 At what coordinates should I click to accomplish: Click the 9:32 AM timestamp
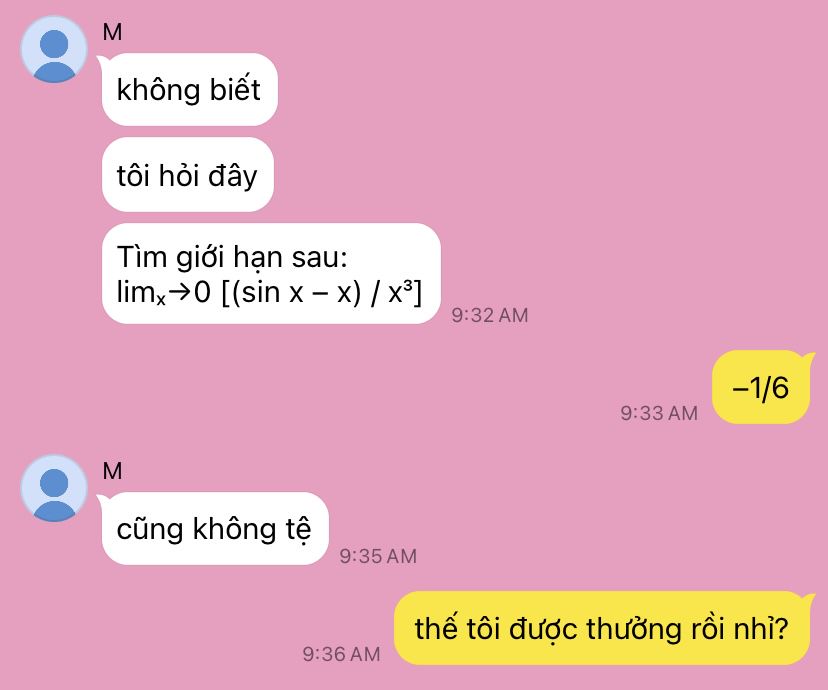[x=490, y=315]
